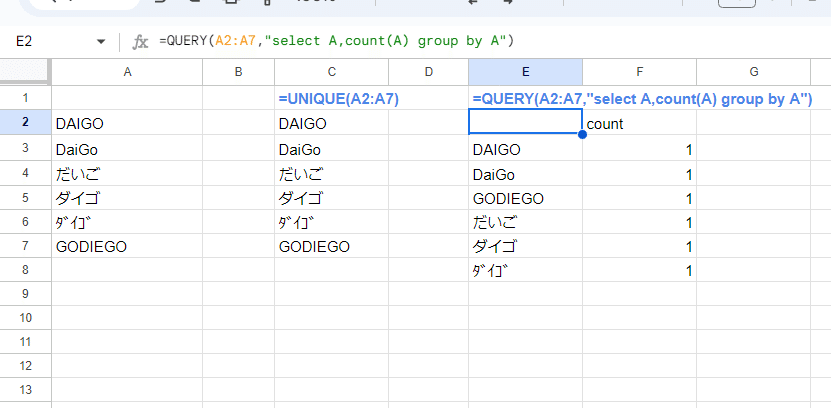The width and height of the screenshot is (831, 408).
Task: Select column C header
Action: tap(332, 72)
